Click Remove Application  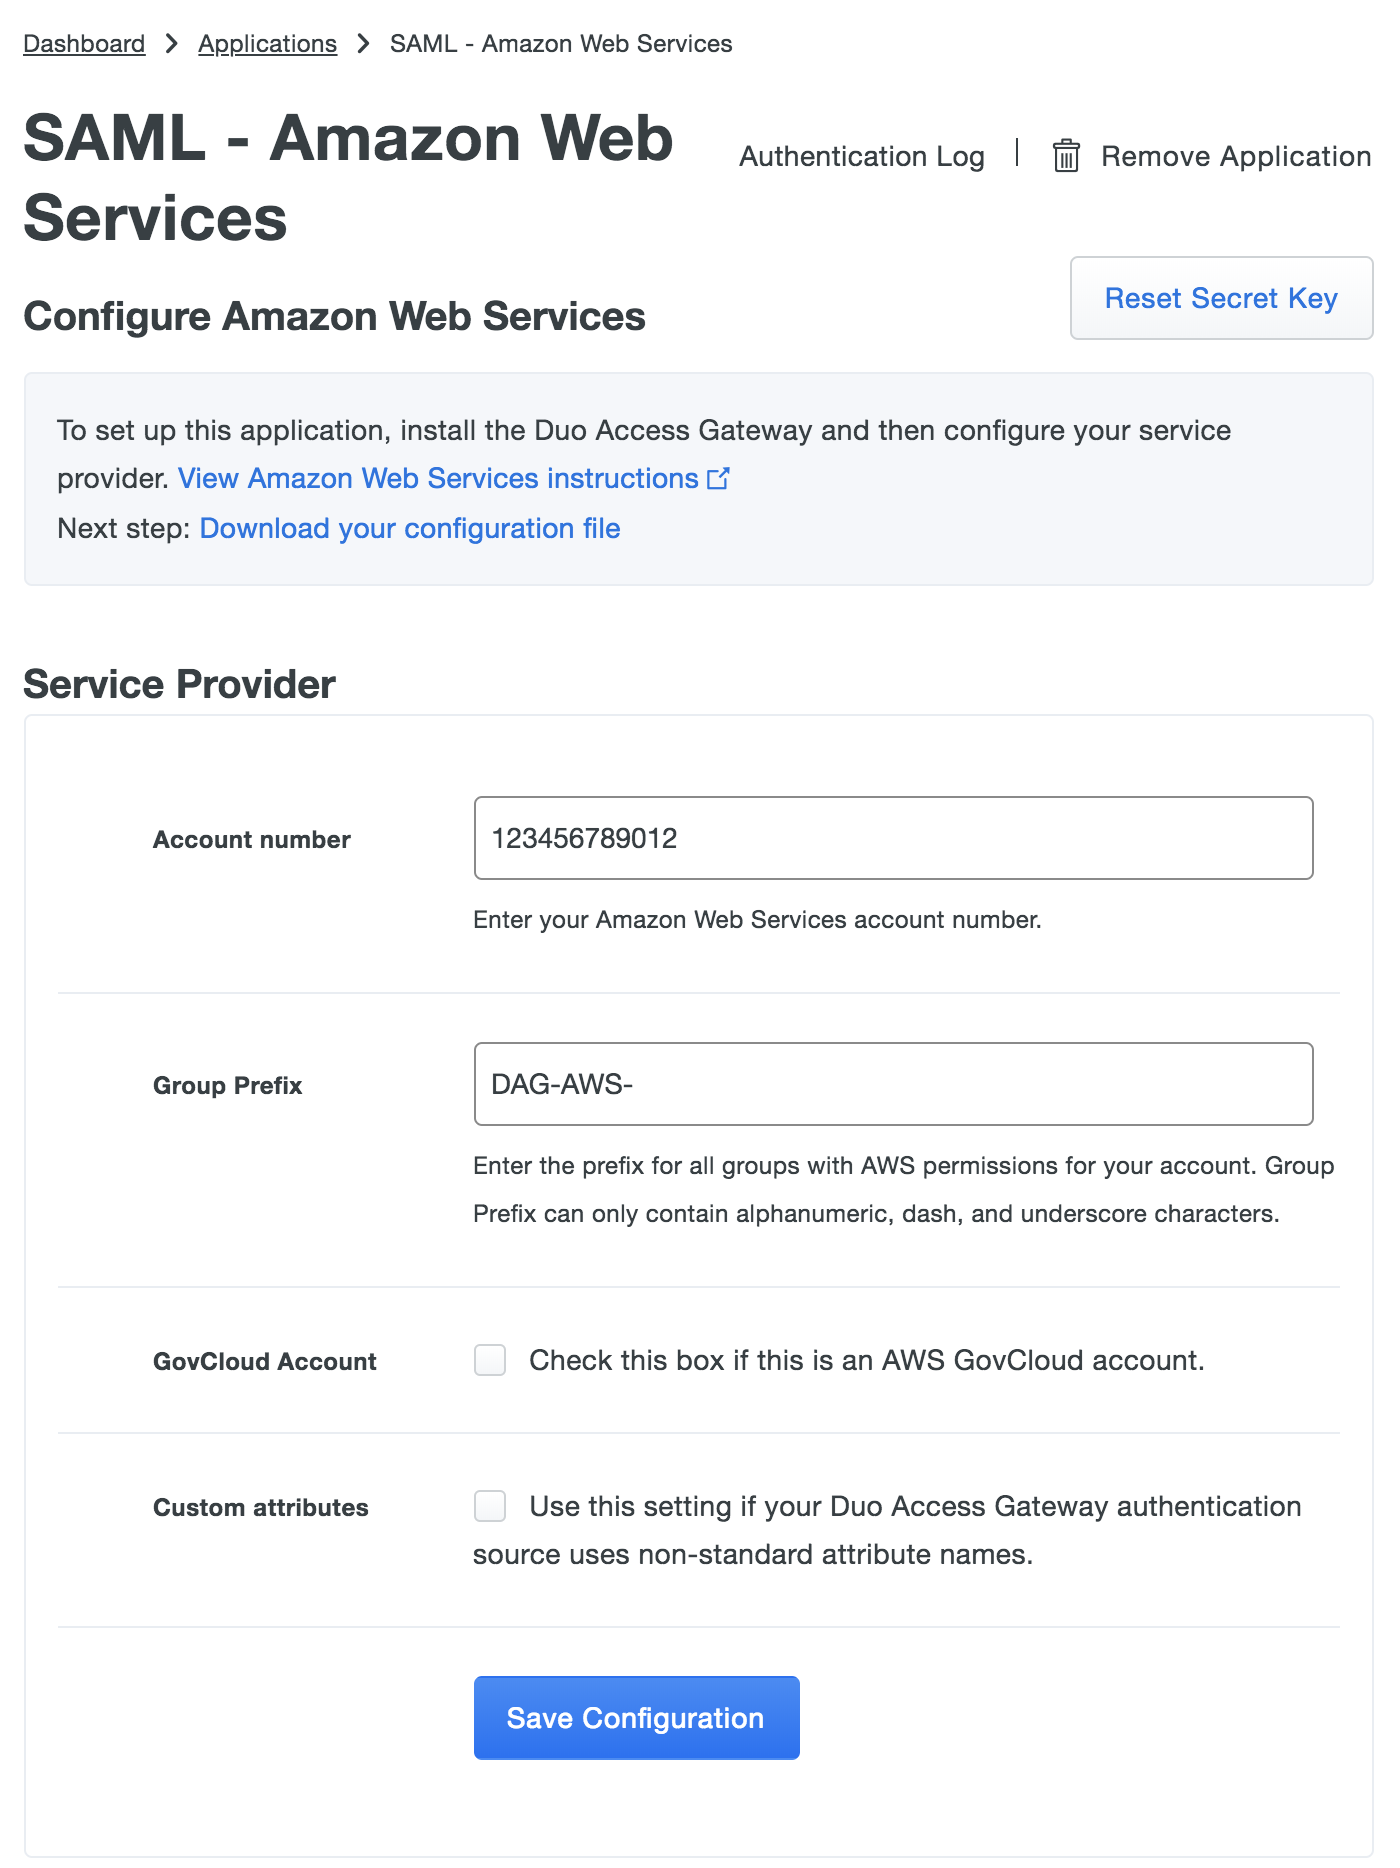pyautogui.click(x=1235, y=156)
